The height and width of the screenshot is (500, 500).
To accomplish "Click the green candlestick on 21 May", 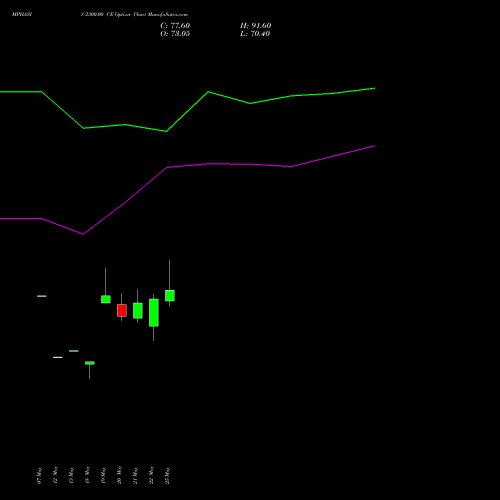I will (x=138, y=311).
